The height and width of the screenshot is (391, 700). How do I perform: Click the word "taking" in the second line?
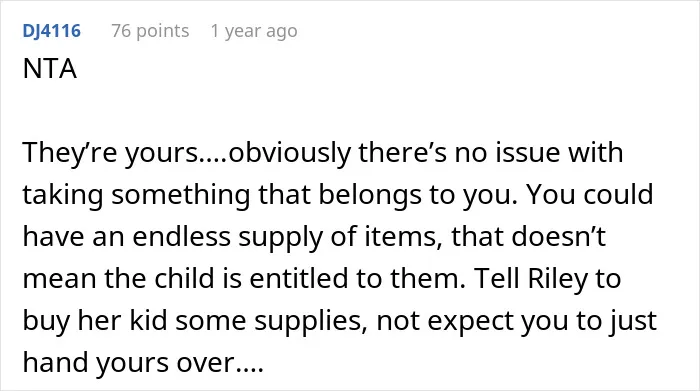[x=63, y=195]
